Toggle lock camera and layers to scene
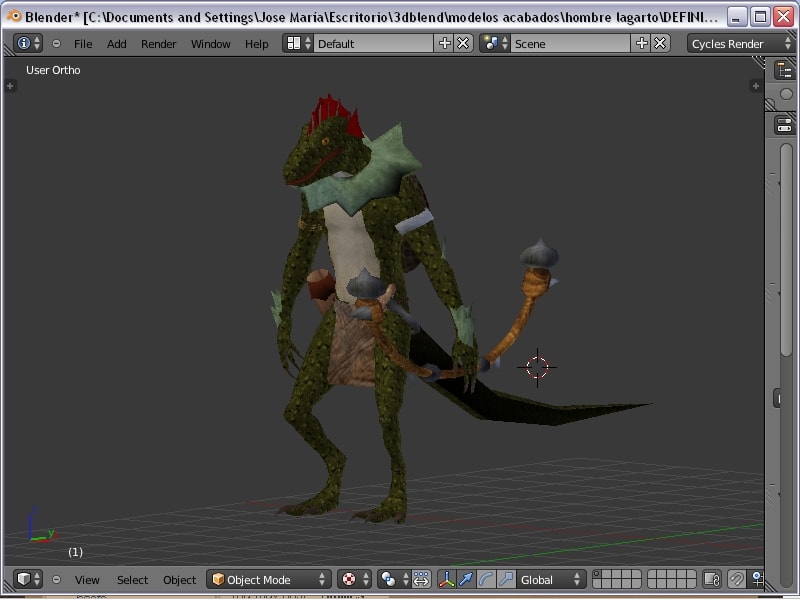Screen dimensions: 800x600 712,579
